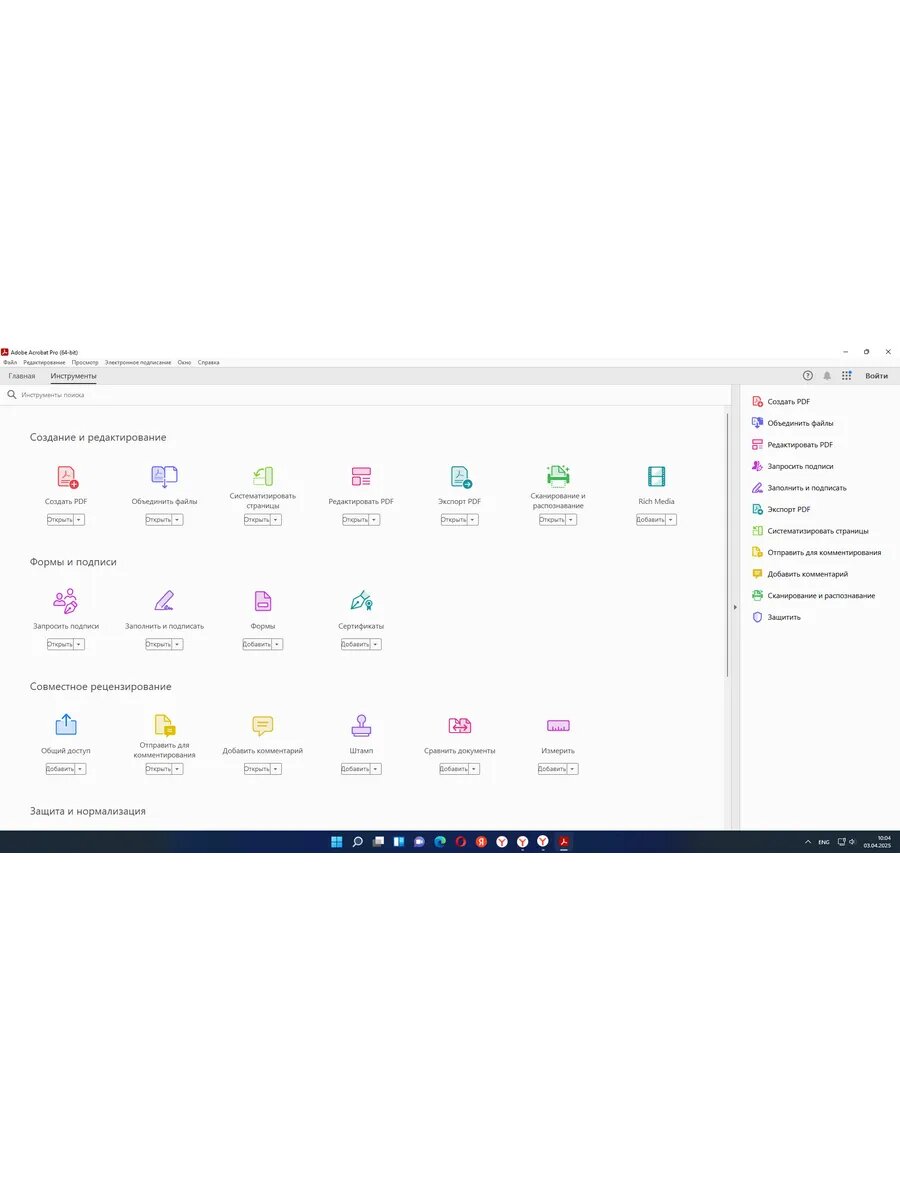Open the Редактировать PDF icon in the tools grid
Image resolution: width=900 pixels, height=1200 pixels.
point(361,477)
